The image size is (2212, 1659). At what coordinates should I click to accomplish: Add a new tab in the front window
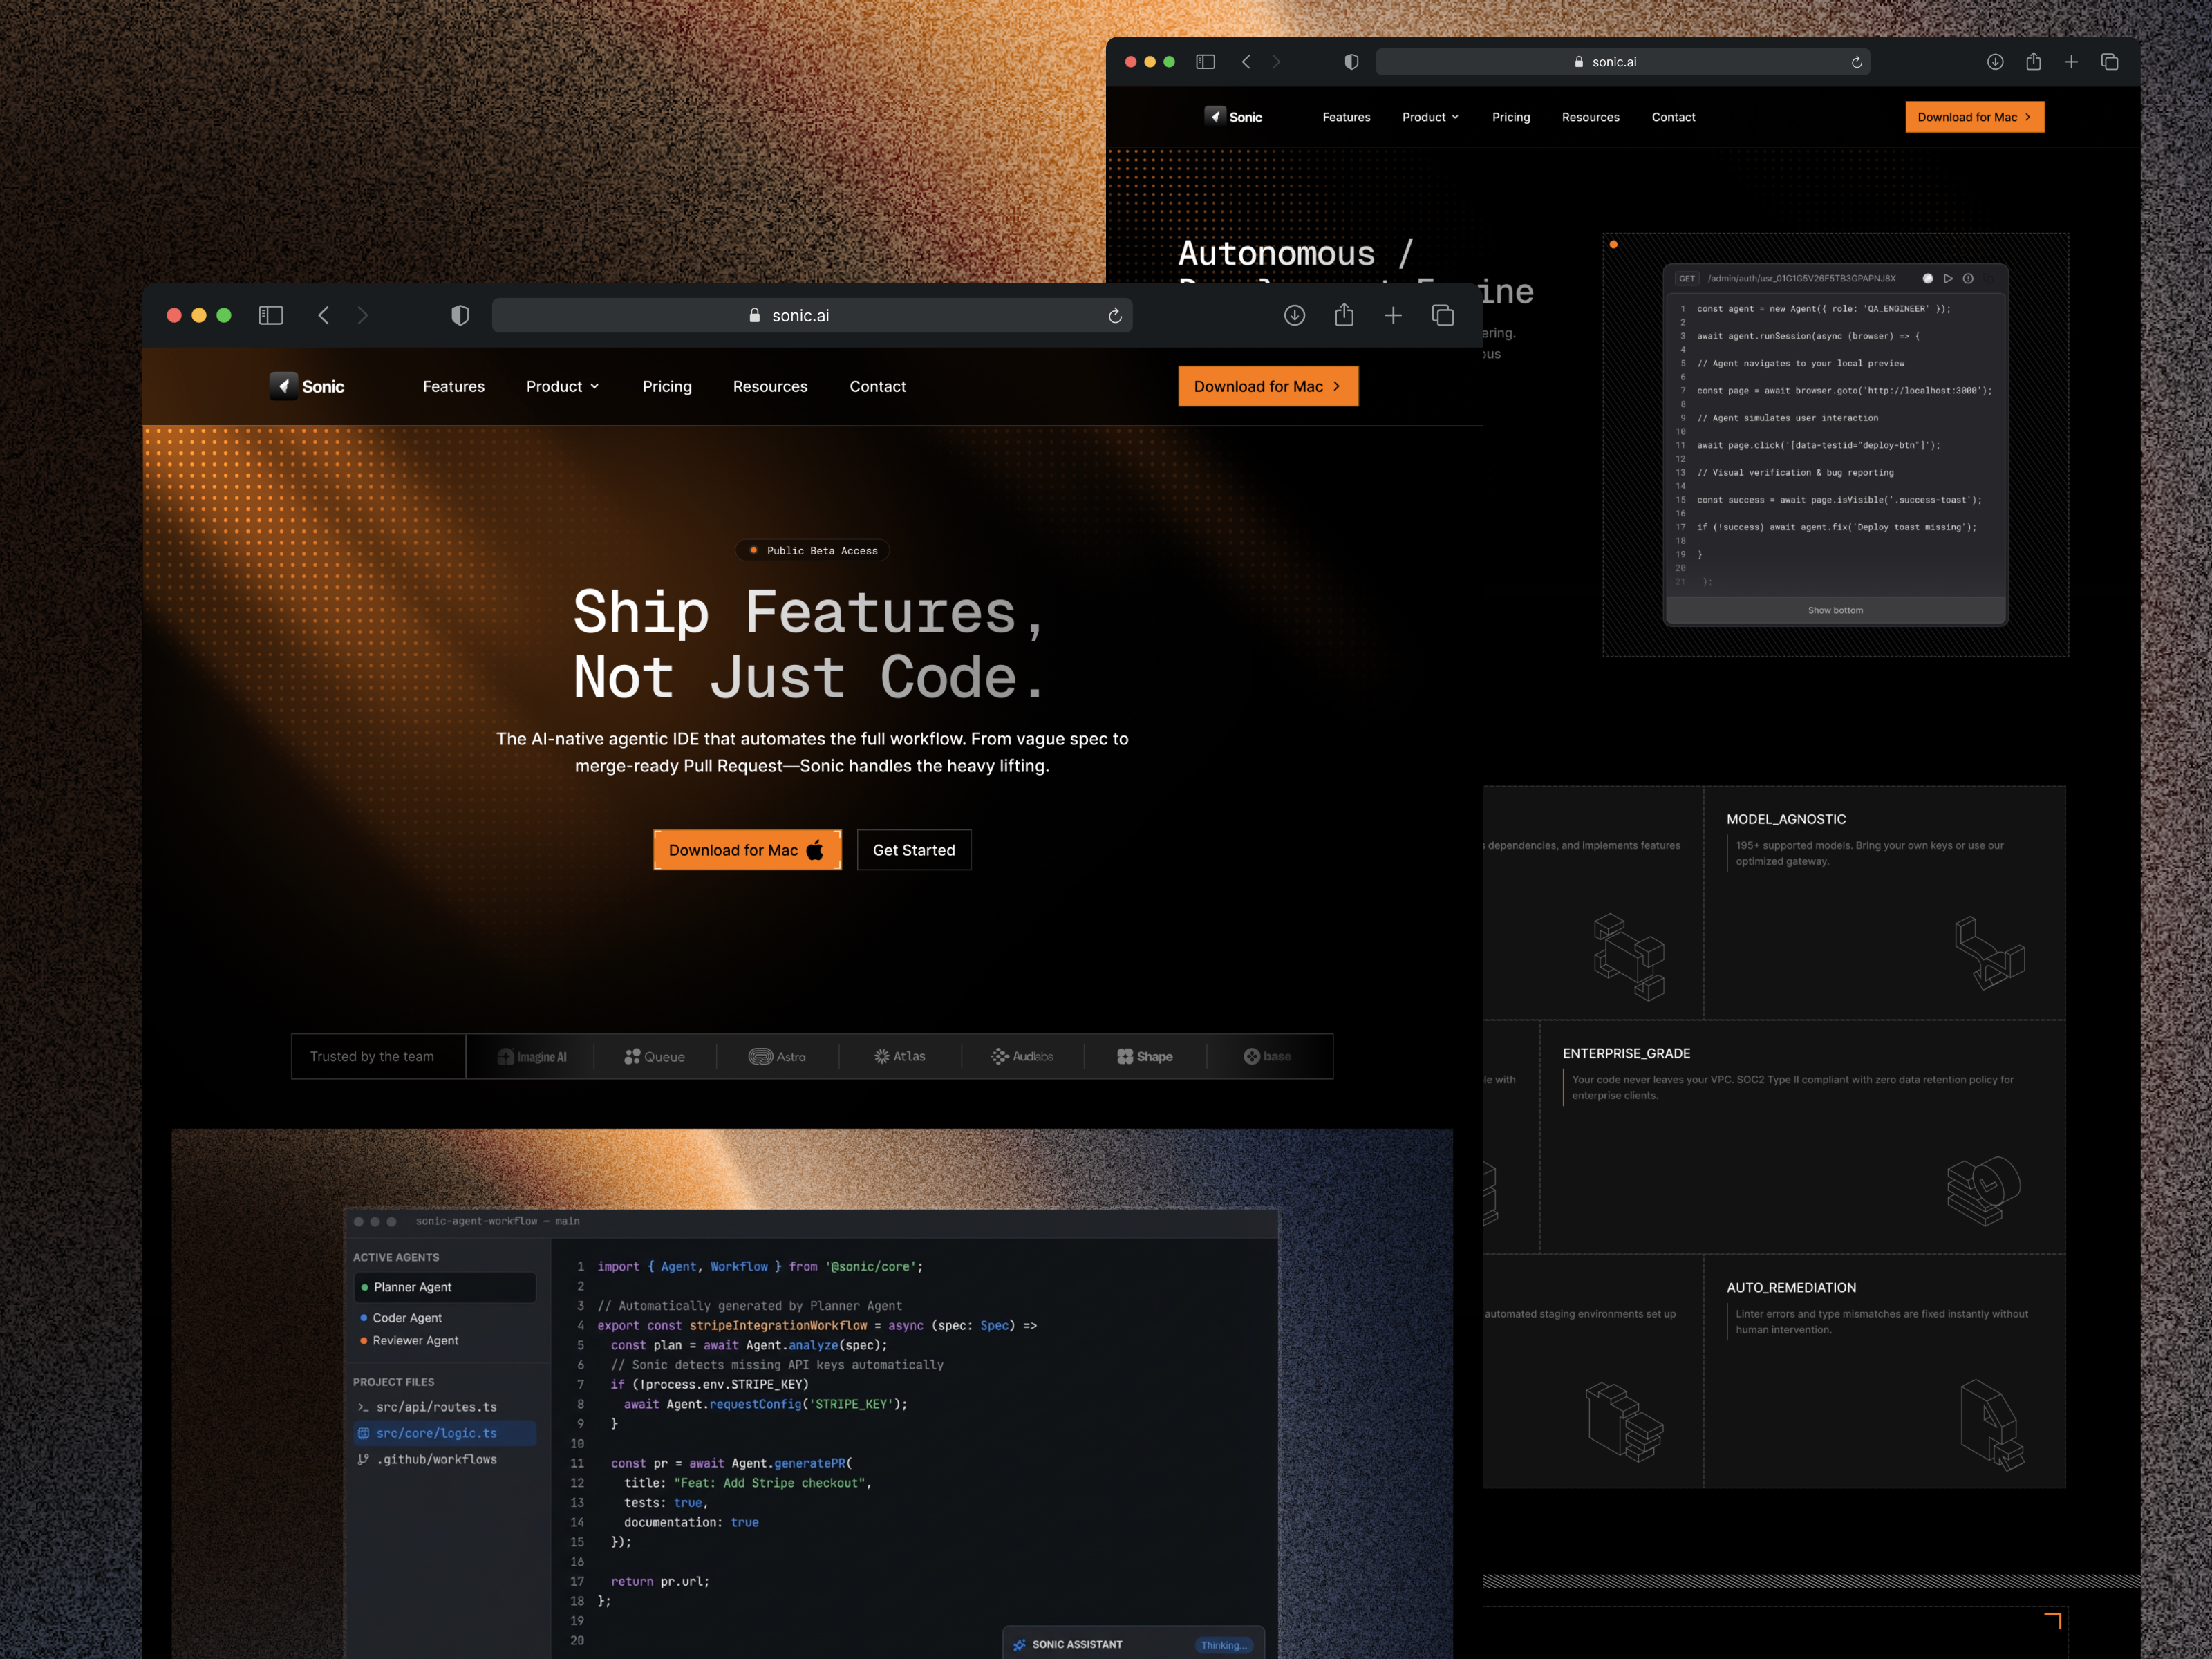click(x=1393, y=315)
